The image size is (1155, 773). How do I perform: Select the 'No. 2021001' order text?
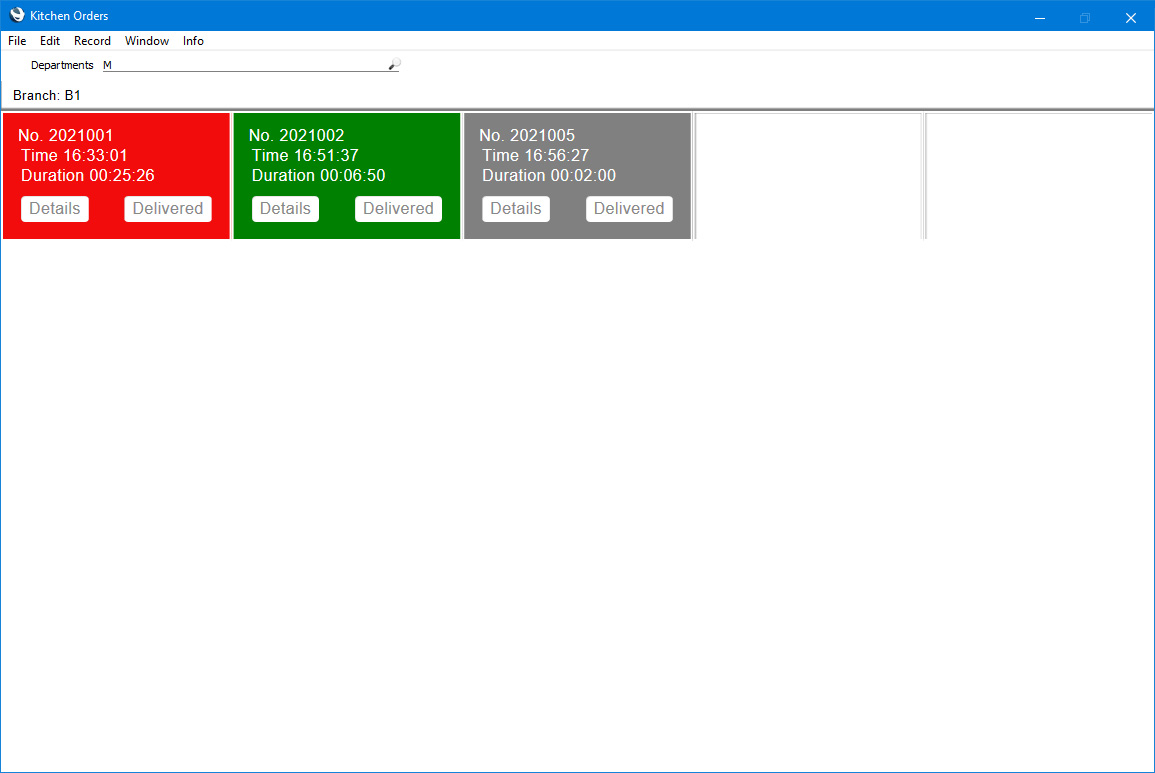pyautogui.click(x=66, y=136)
